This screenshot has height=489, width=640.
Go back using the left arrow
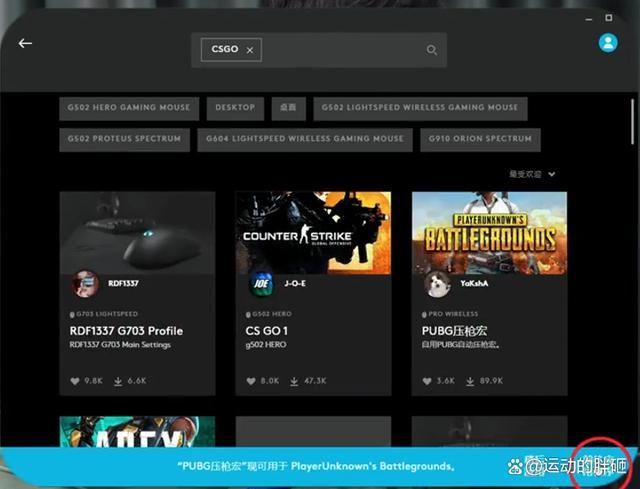click(25, 43)
